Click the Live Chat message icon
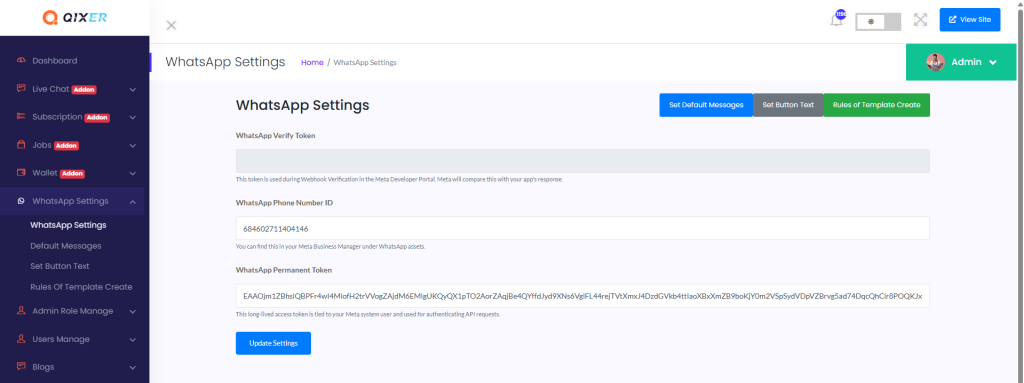This screenshot has width=1024, height=383. coord(22,89)
